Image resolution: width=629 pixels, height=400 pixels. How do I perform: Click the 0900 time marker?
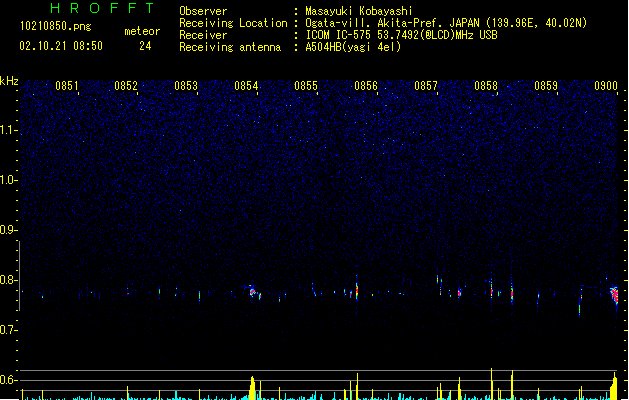606,86
